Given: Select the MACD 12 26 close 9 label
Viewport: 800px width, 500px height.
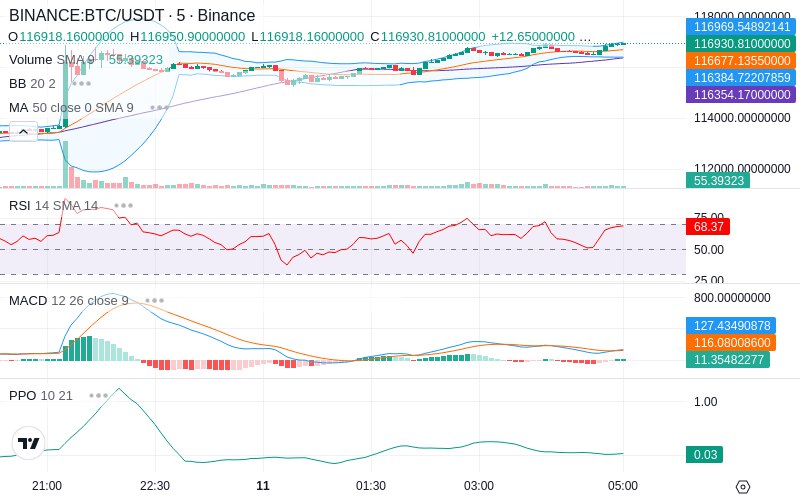Looking at the screenshot, I should coord(69,301).
